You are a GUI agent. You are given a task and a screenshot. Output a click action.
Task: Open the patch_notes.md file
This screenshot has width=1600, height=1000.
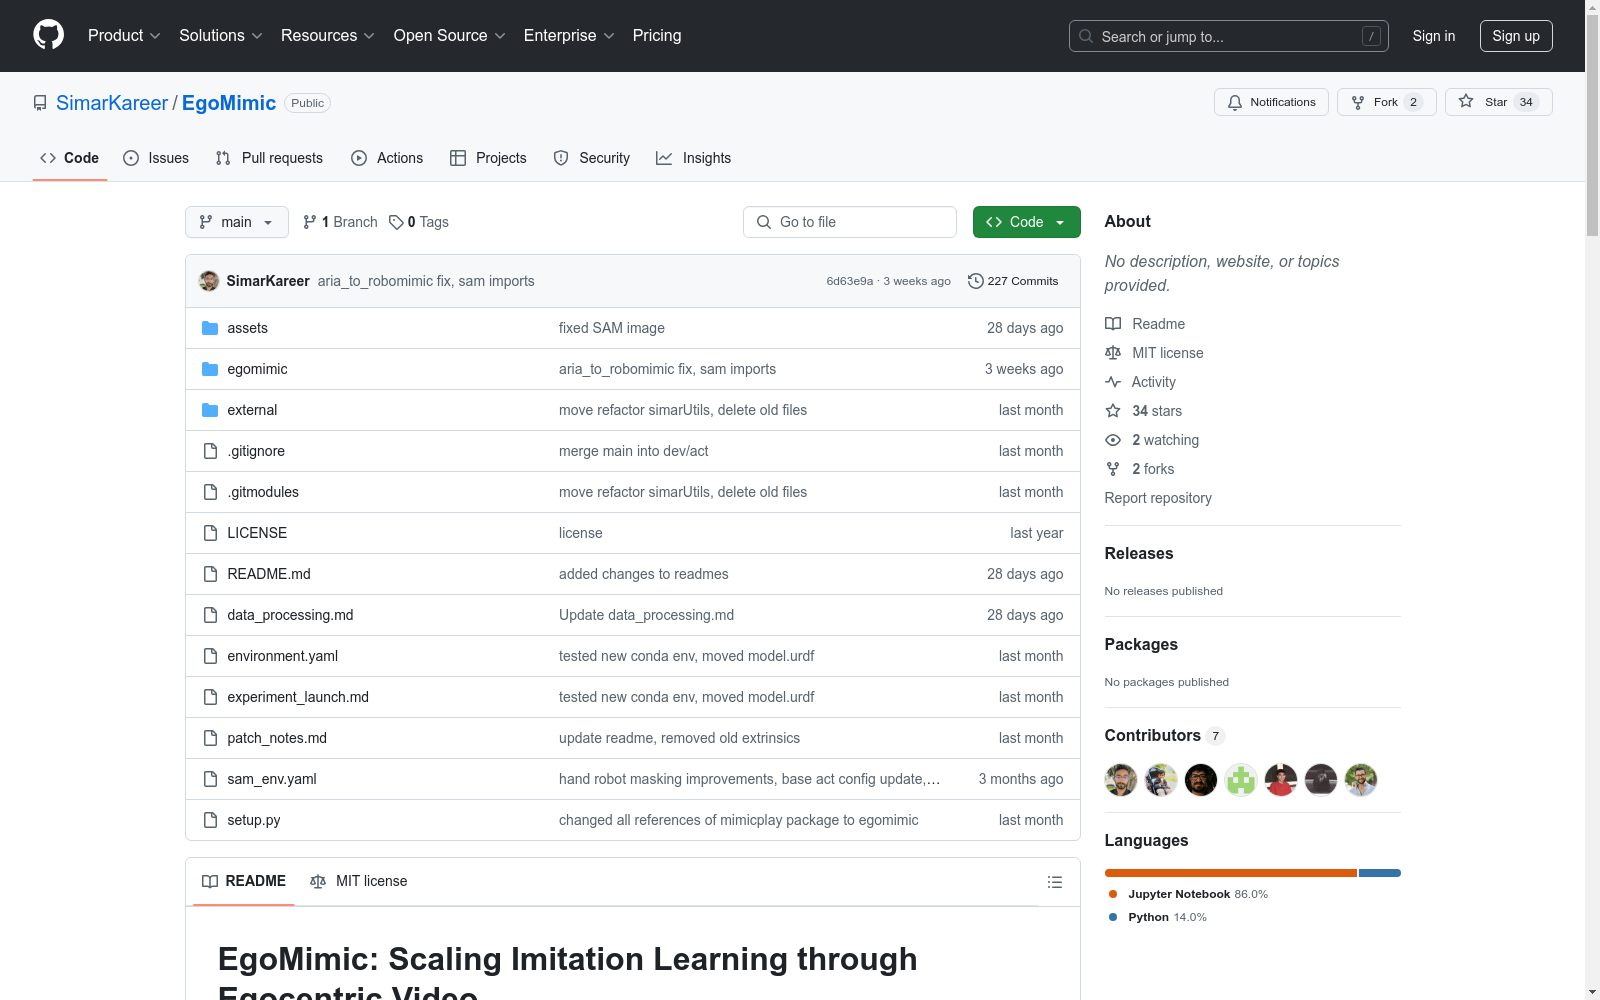click(277, 738)
